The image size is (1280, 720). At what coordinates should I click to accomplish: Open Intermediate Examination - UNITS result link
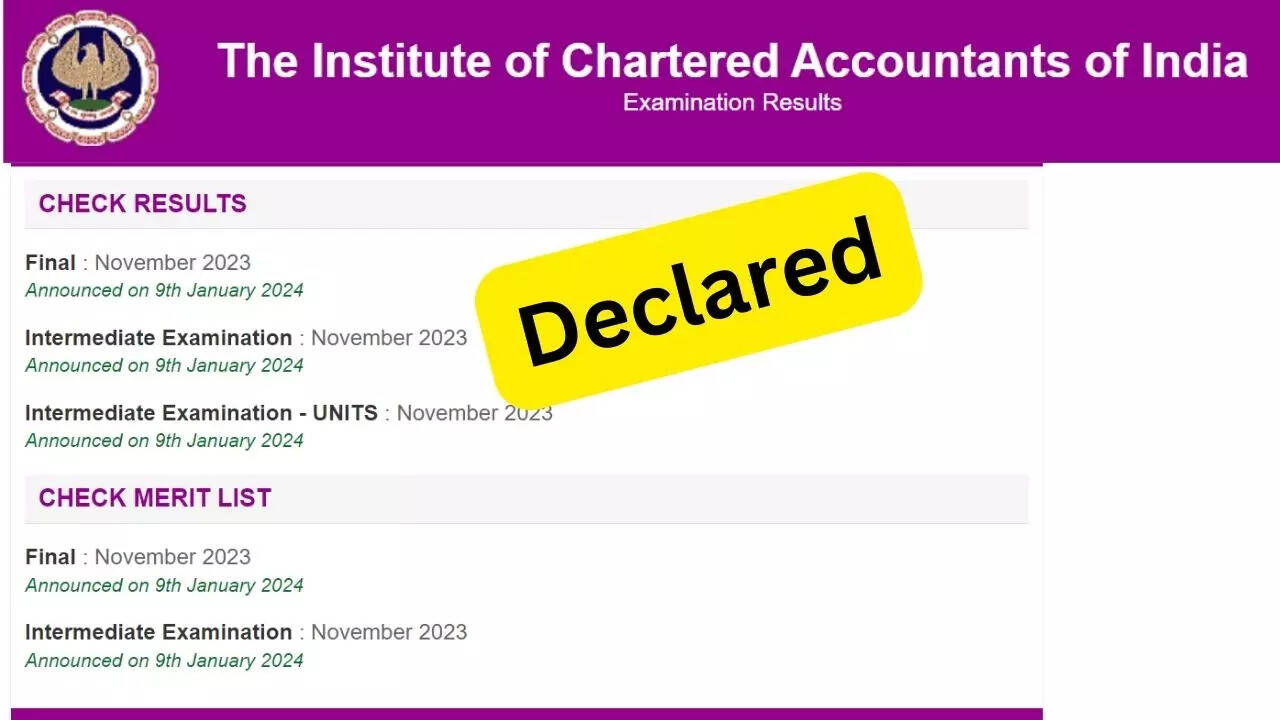[201, 413]
